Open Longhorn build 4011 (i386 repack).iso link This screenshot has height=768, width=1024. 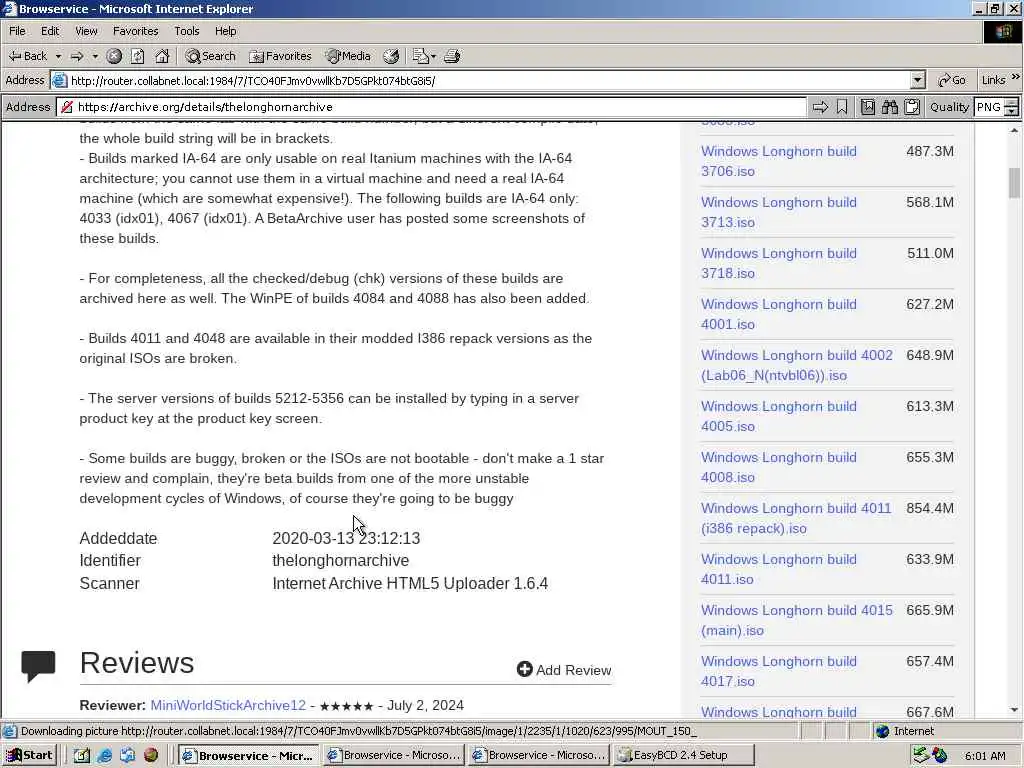pyautogui.click(x=796, y=517)
